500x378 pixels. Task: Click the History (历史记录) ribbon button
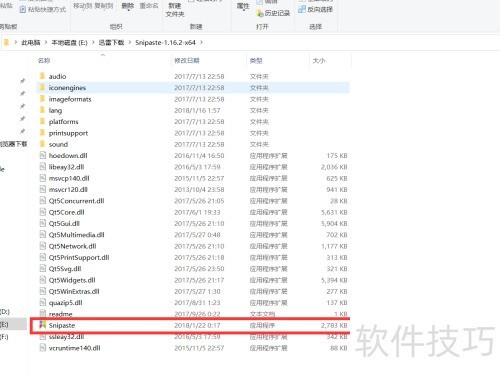point(273,13)
